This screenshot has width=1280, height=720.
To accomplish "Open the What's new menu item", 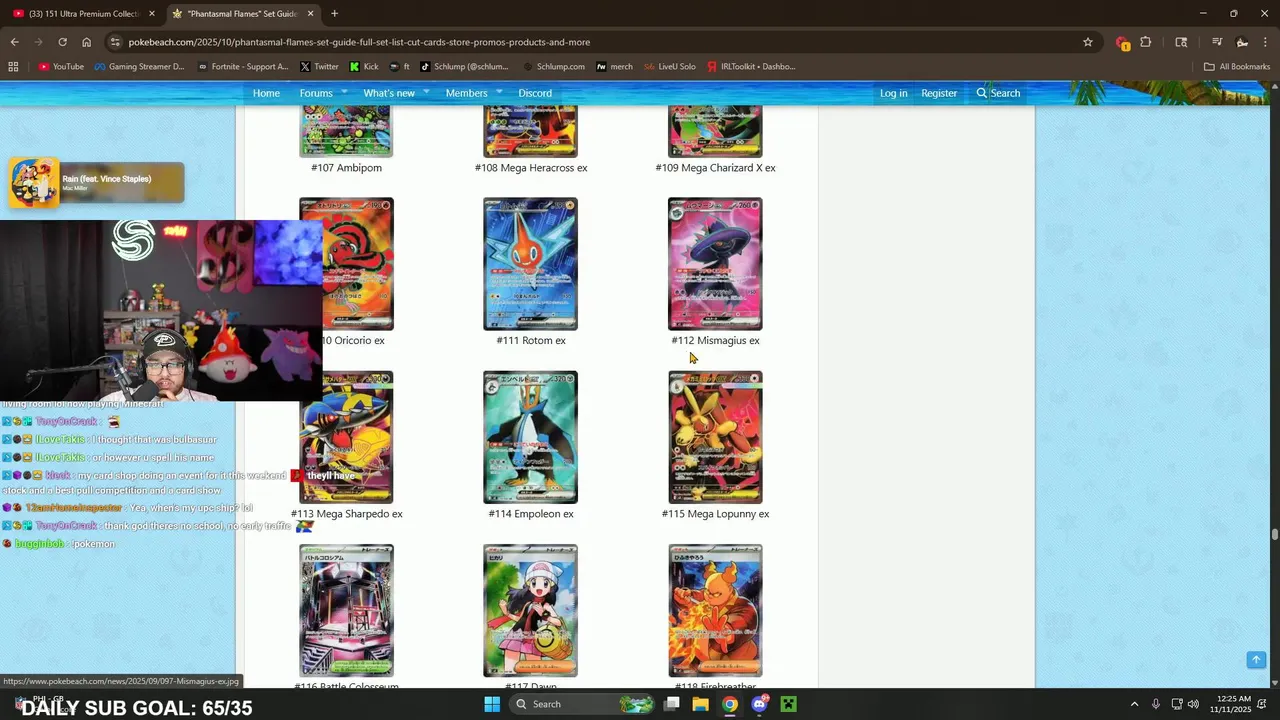I will pyautogui.click(x=389, y=93).
